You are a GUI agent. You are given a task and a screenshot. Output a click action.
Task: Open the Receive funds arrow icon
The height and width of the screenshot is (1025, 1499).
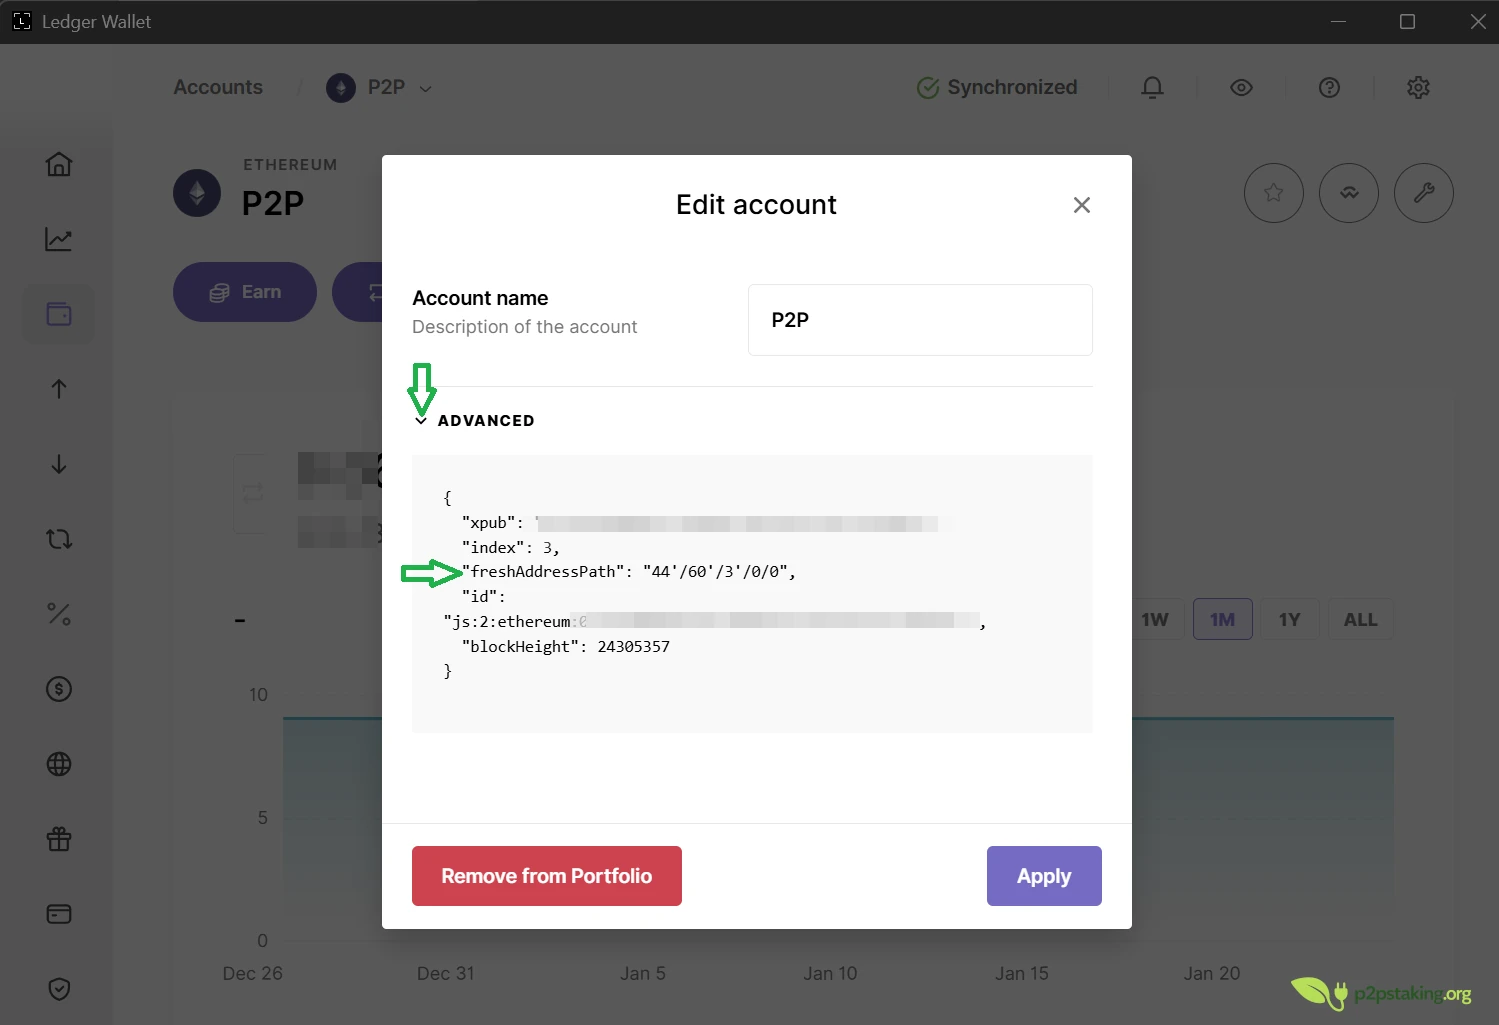58,464
